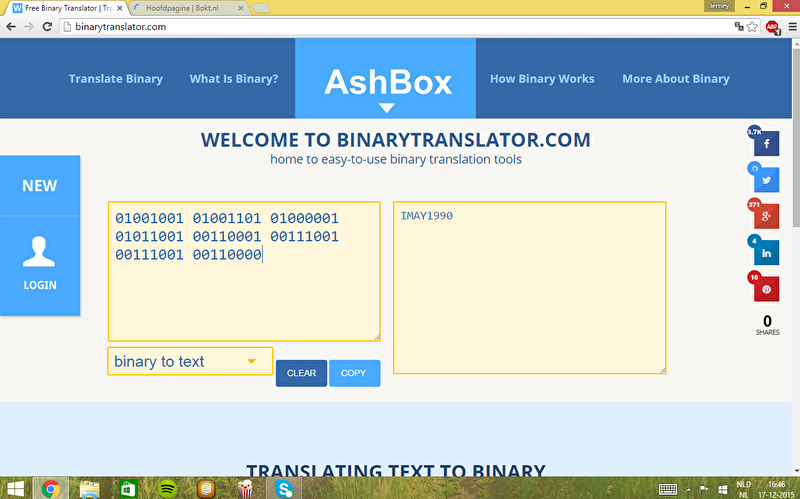Open More About Binary menu item
800x499 pixels.
(x=676, y=79)
